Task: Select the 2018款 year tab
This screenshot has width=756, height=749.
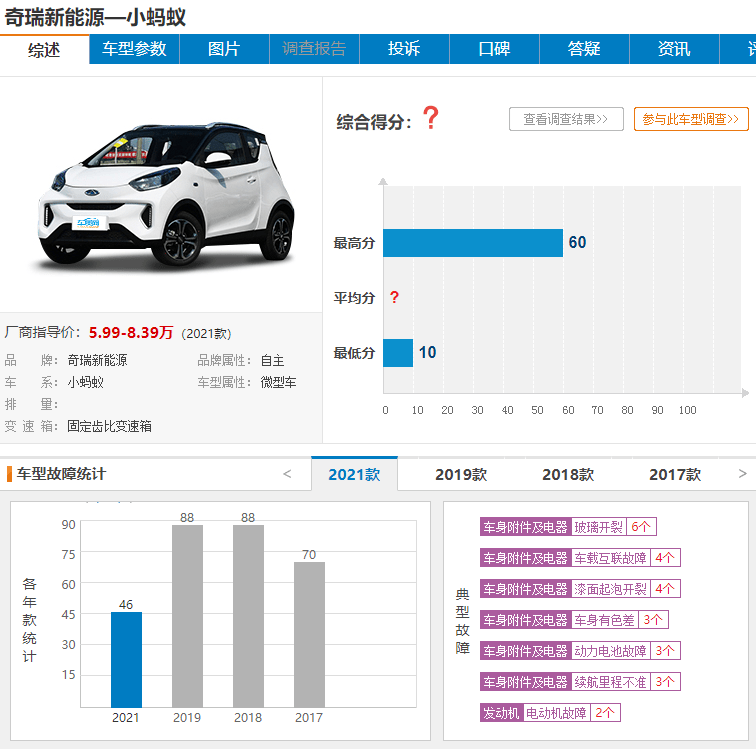Action: [x=568, y=475]
